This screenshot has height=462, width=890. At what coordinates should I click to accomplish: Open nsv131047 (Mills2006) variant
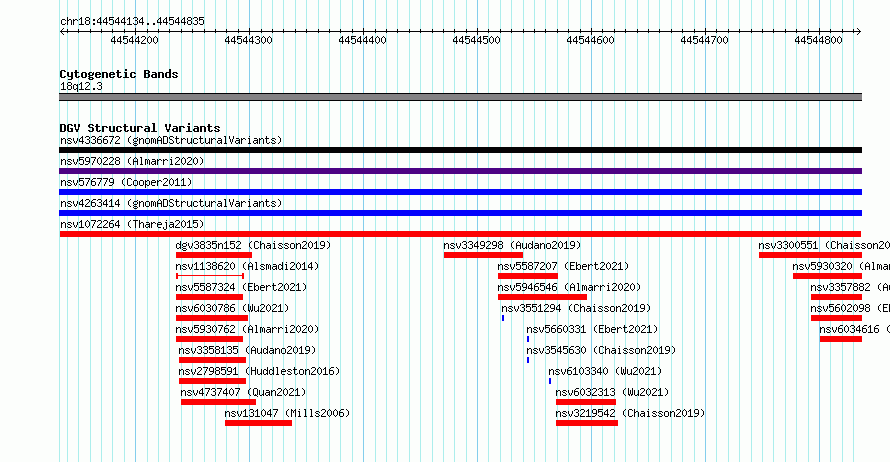(287, 413)
